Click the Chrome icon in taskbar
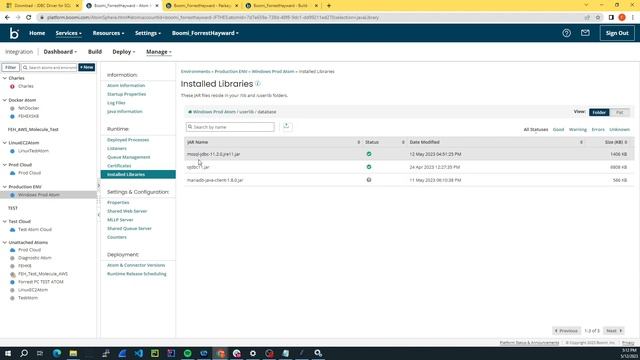The height and width of the screenshot is (360, 640). [220, 353]
